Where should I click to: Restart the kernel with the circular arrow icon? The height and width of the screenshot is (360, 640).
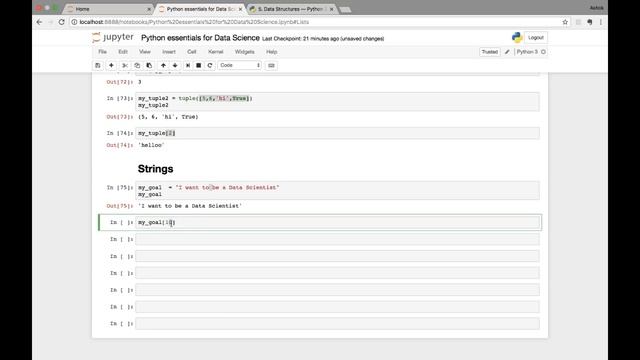tap(210, 65)
